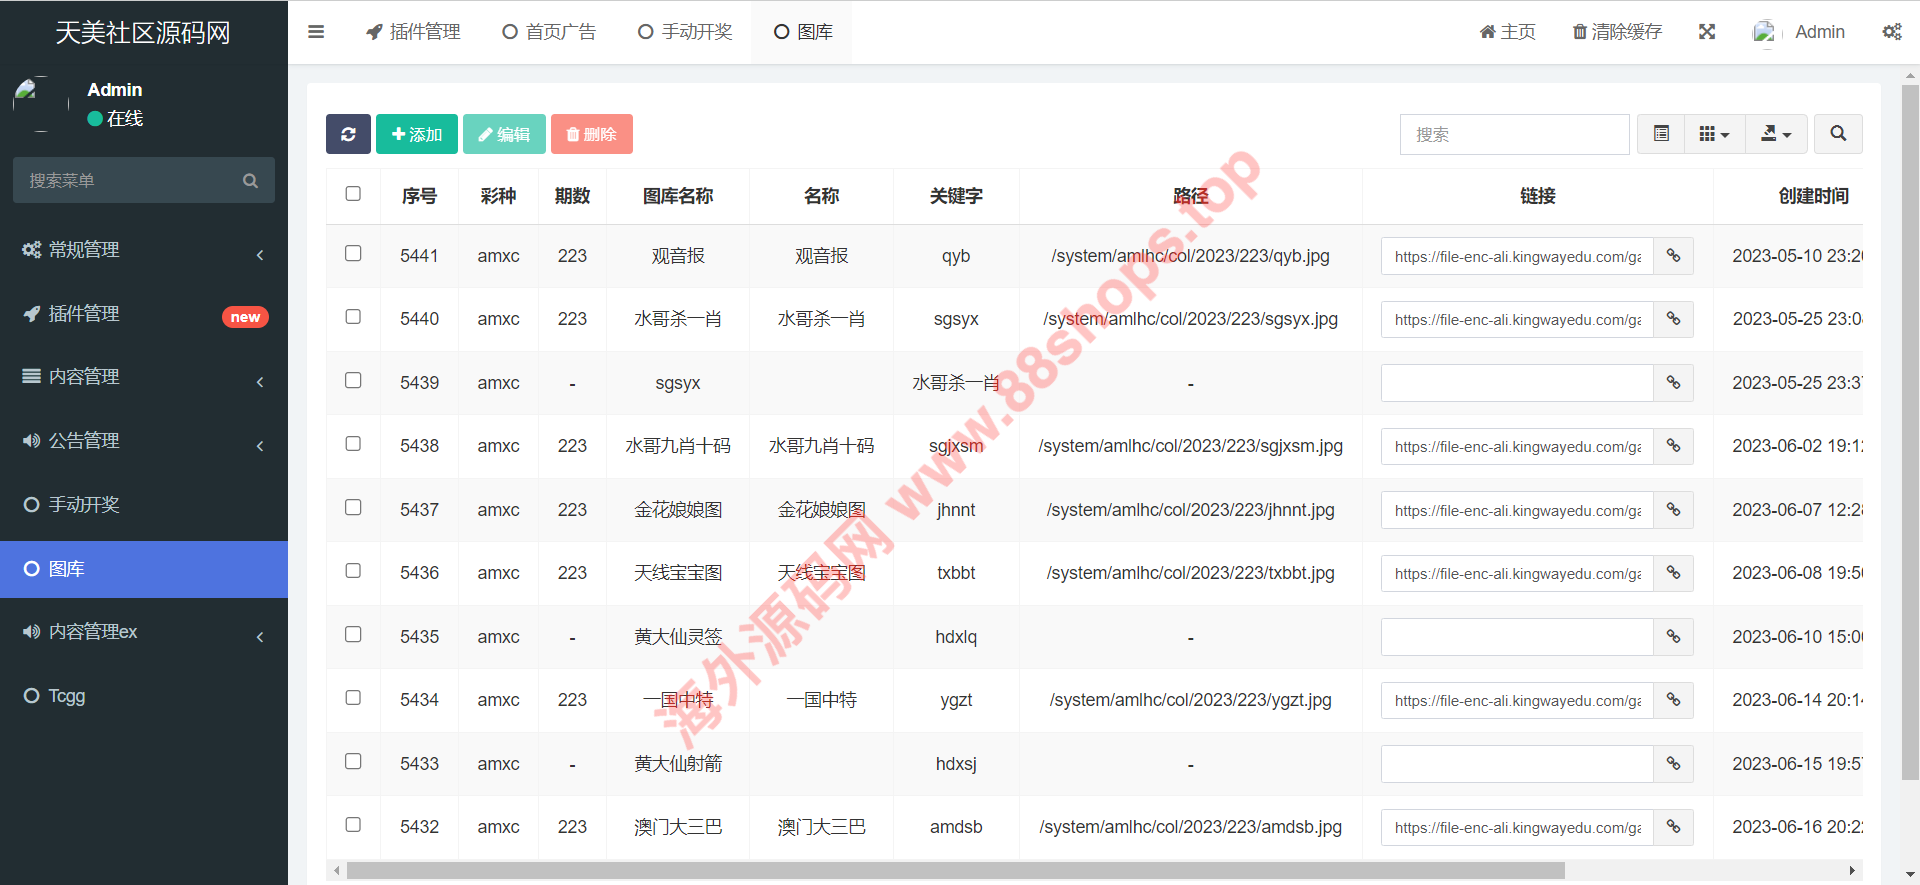Image resolution: width=1920 pixels, height=885 pixels.
Task: Click the 搜索 input field above table
Action: 1514,134
